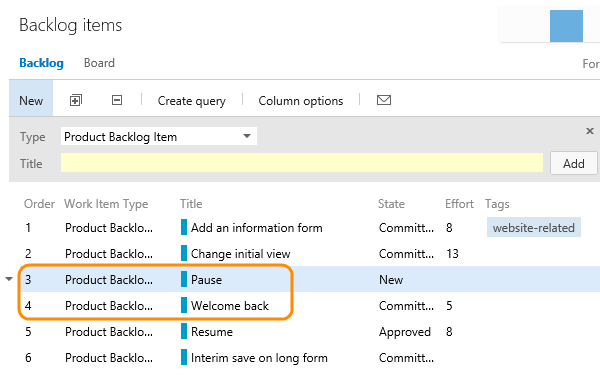Open the Pause row context arrow

click(x=9, y=279)
